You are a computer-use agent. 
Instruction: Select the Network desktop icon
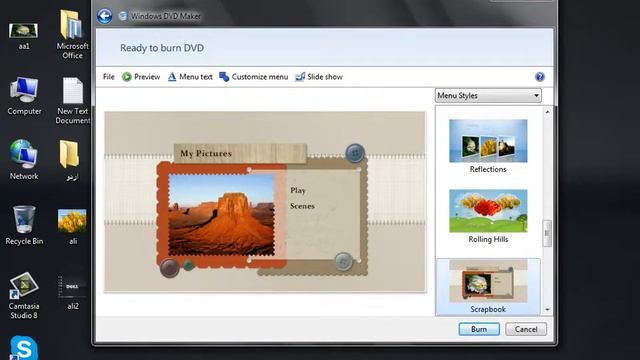coord(24,160)
